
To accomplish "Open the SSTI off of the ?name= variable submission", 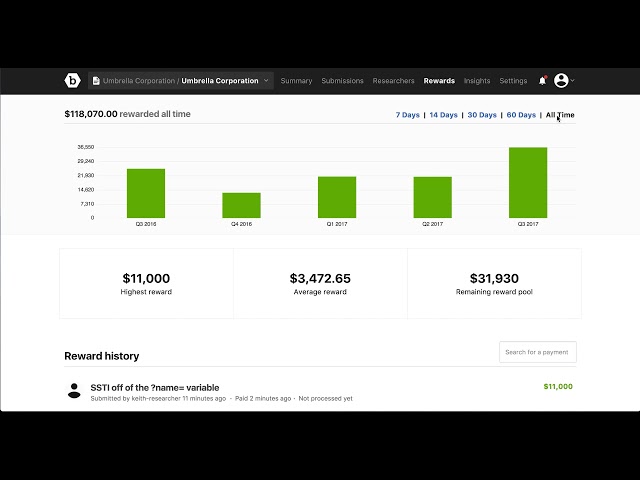I will [x=155, y=388].
